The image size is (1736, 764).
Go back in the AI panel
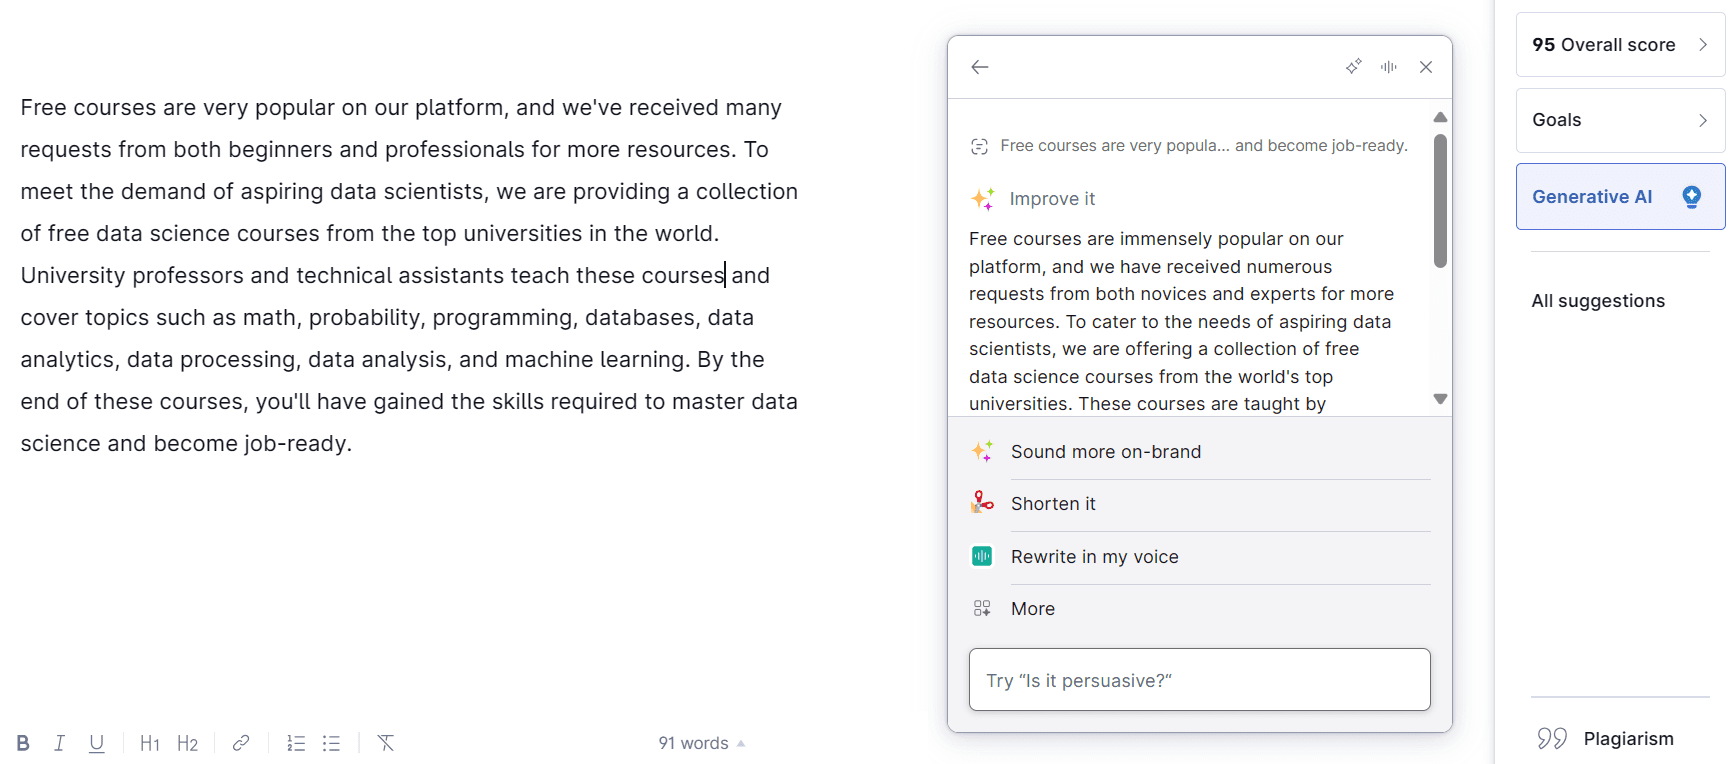[980, 67]
